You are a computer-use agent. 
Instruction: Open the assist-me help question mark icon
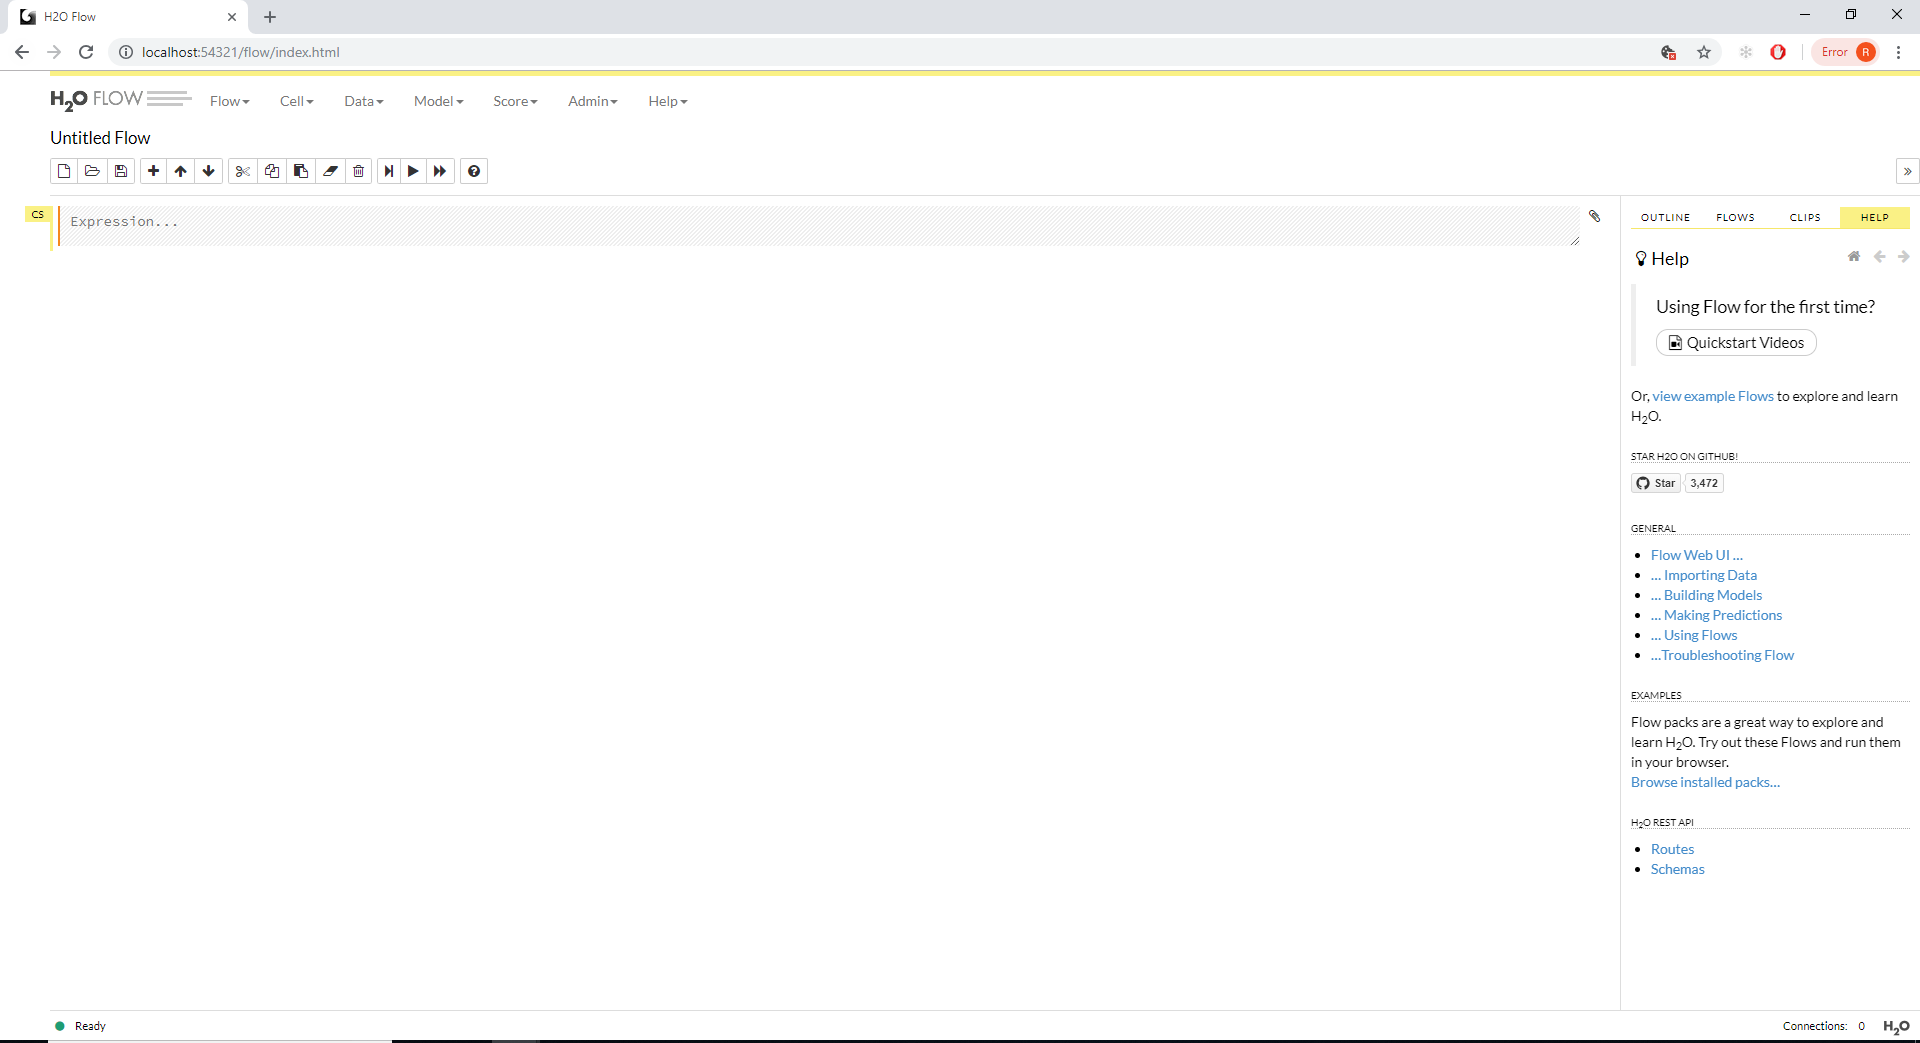(474, 171)
